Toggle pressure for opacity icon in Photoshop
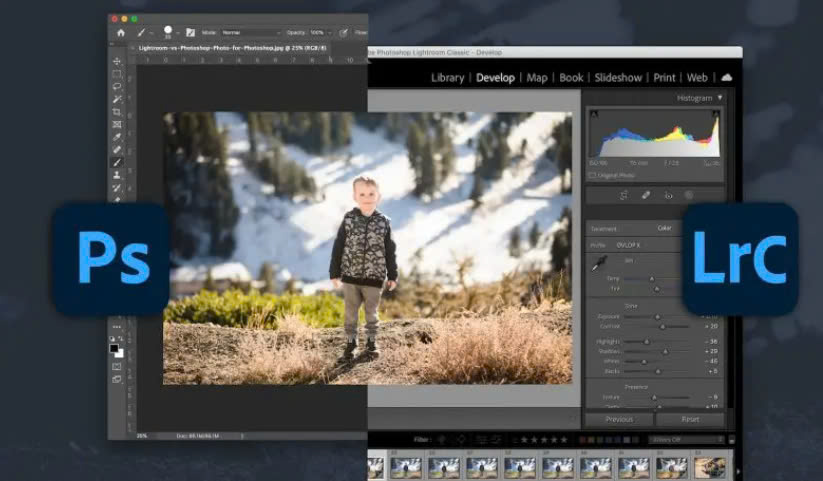The height and width of the screenshot is (481, 823). [343, 33]
